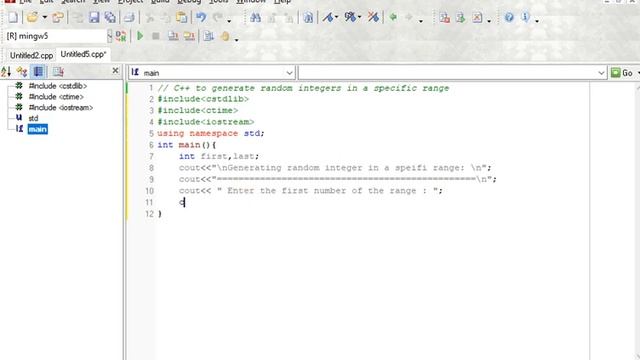Toggle the highlighted class browser view button
This screenshot has height=360, width=640.
coord(38,72)
